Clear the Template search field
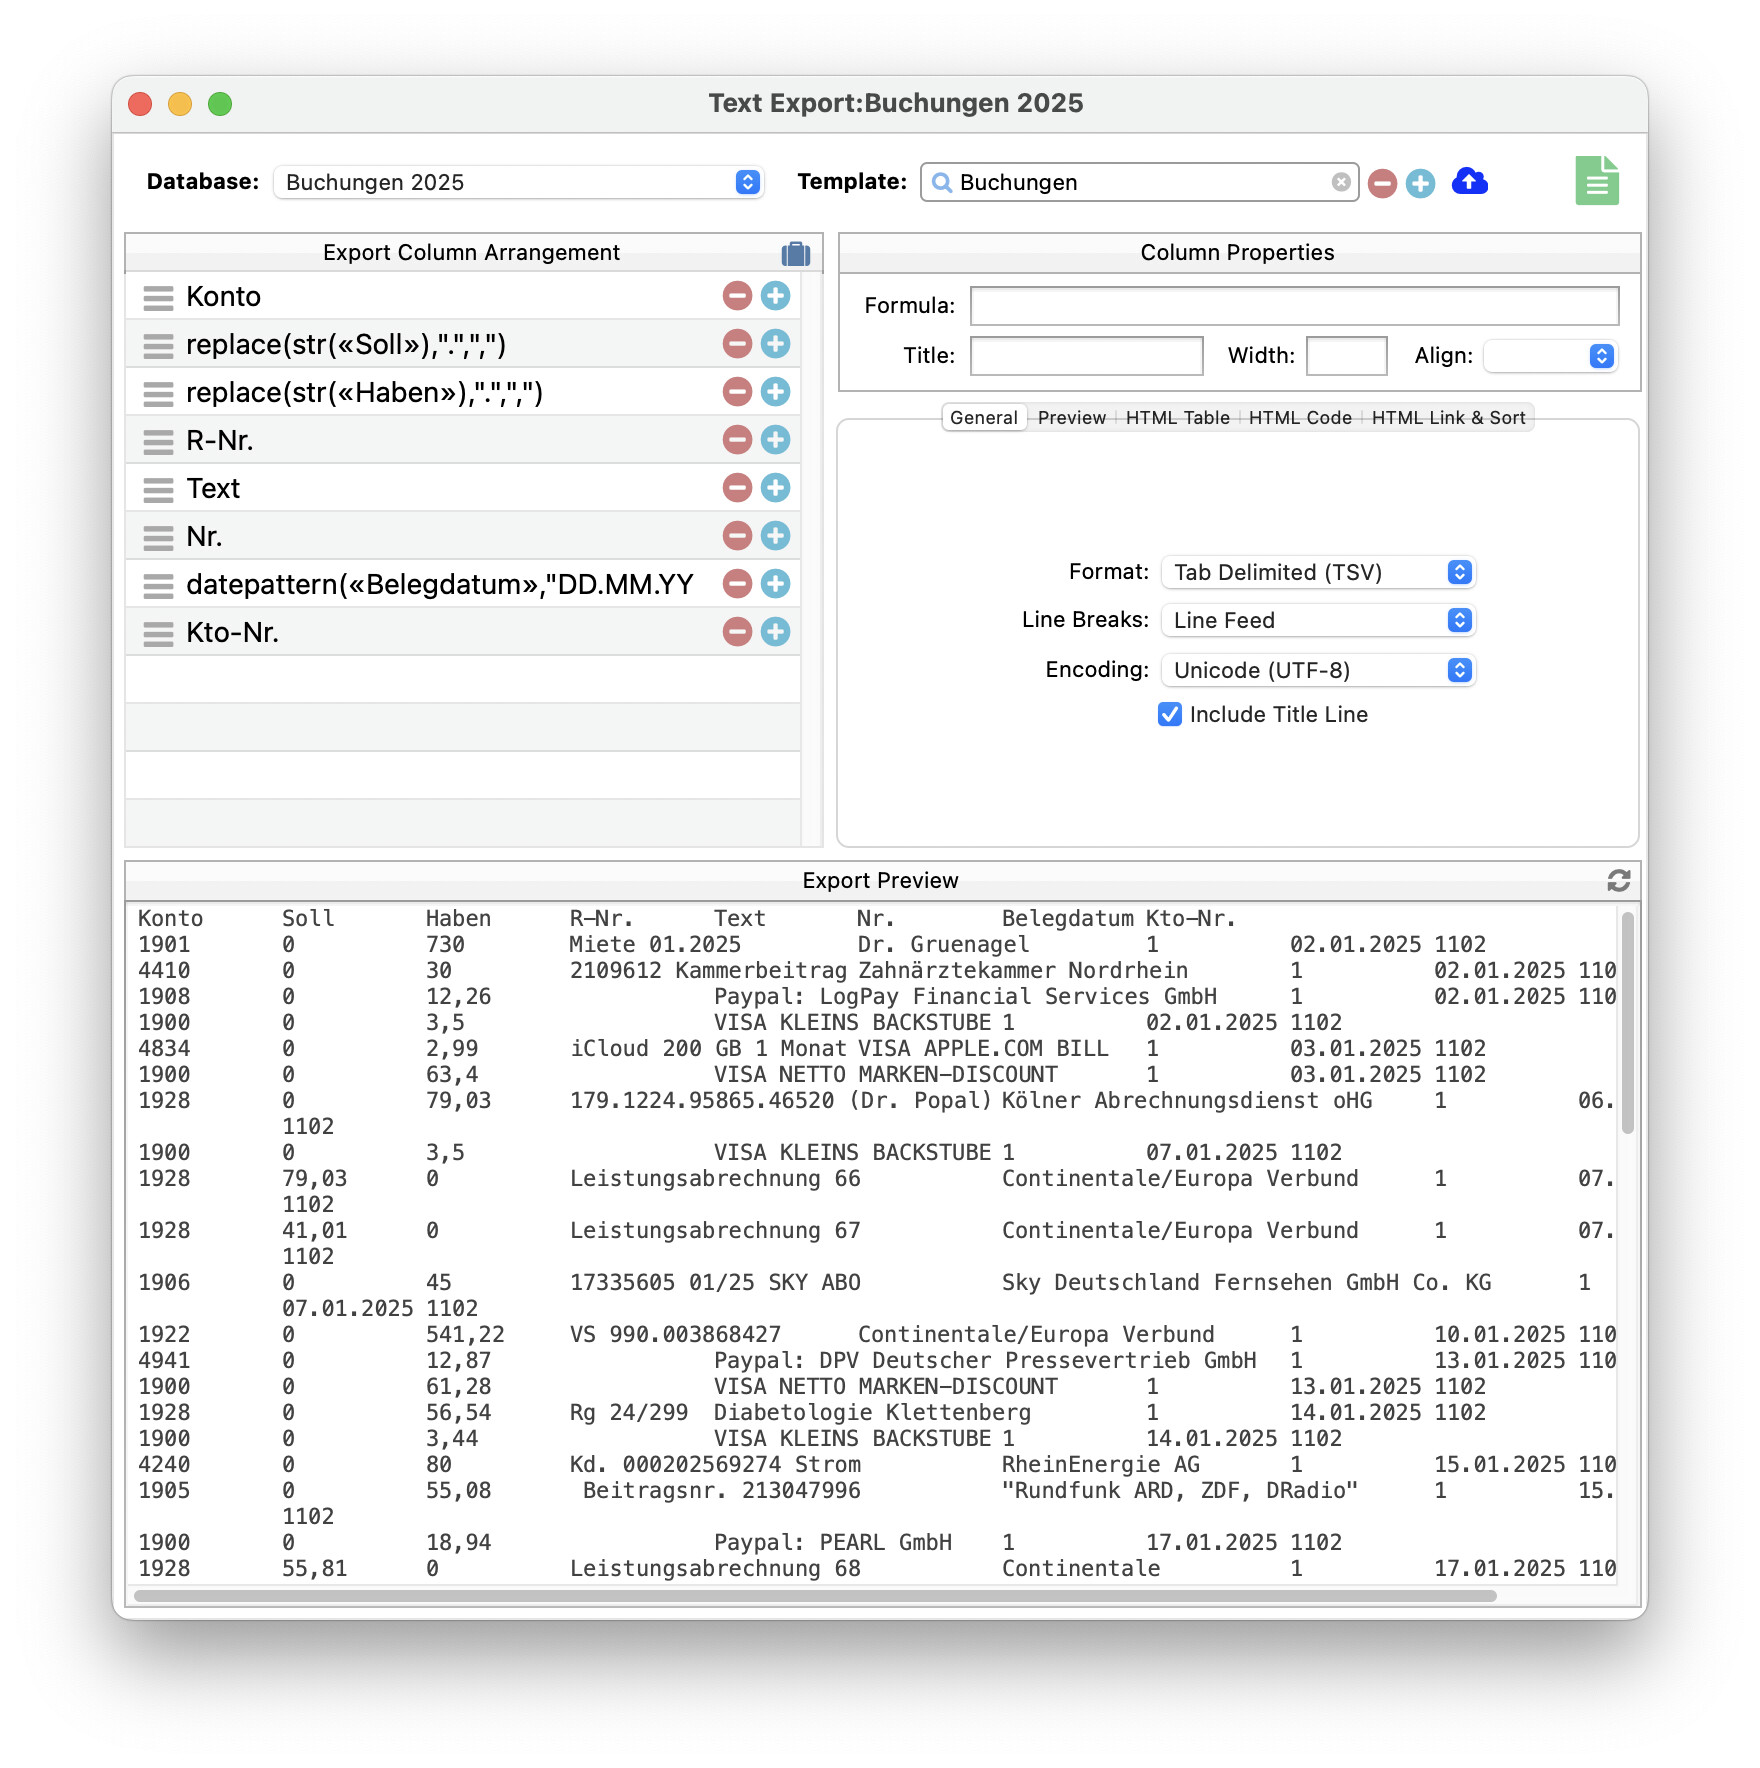The image size is (1760, 1768). pyautogui.click(x=1341, y=182)
